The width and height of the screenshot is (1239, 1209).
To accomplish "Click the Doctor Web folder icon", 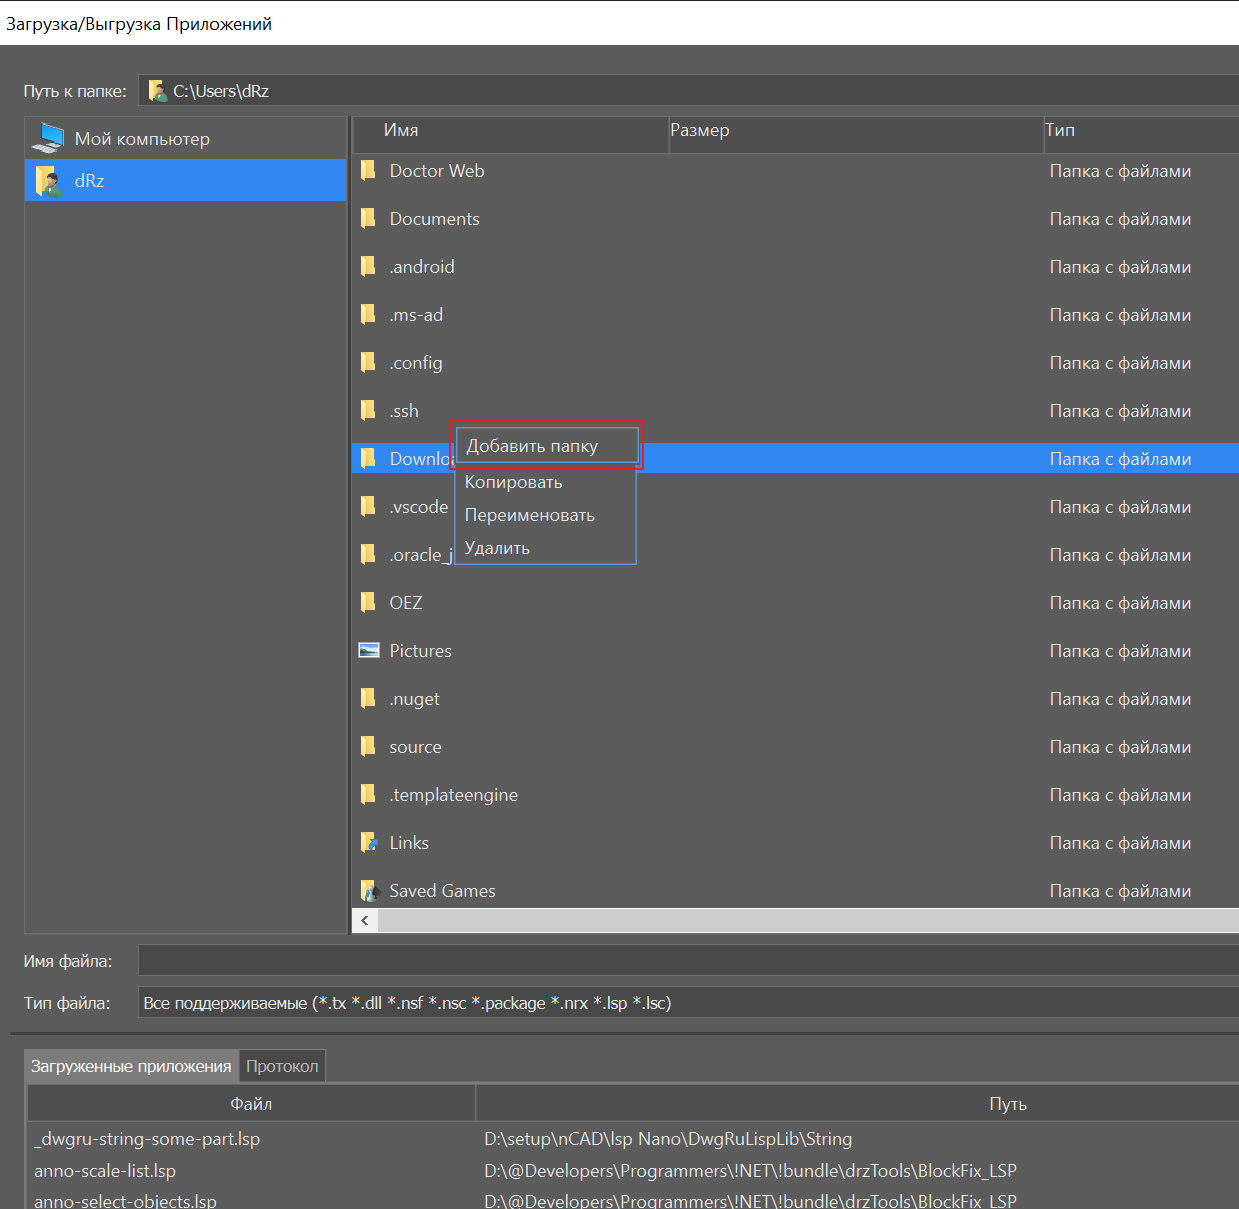I will coord(369,171).
